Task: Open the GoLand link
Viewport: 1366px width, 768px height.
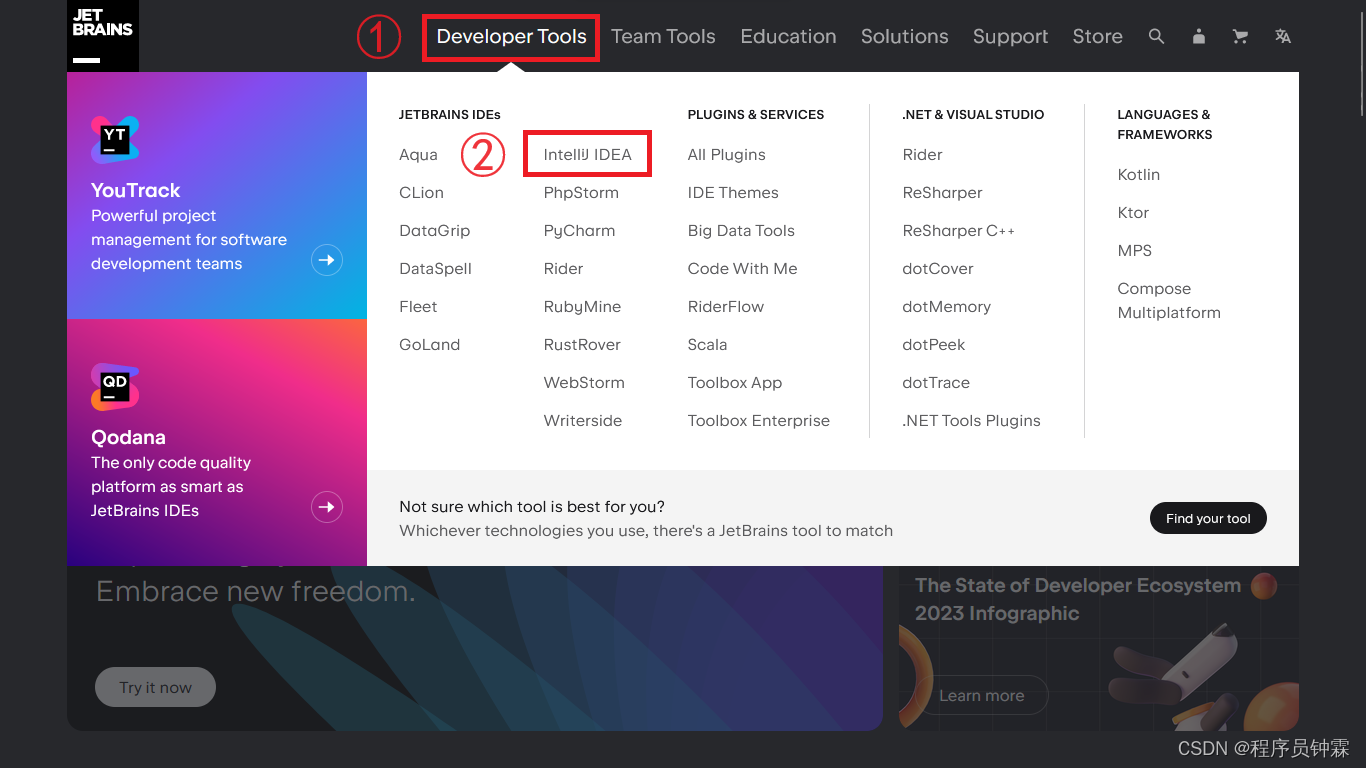Action: tap(429, 345)
